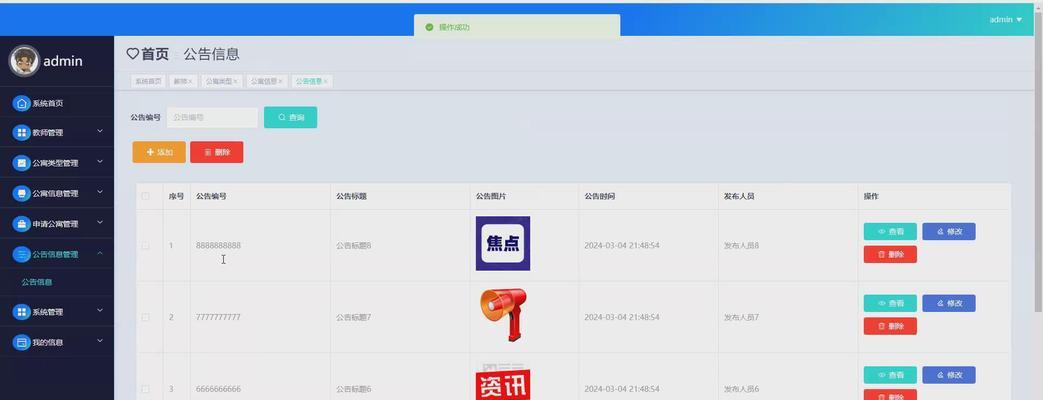The height and width of the screenshot is (400, 1043).
Task: Expand the 公寓信息管理 menu chevron
Action: pyautogui.click(x=100, y=192)
